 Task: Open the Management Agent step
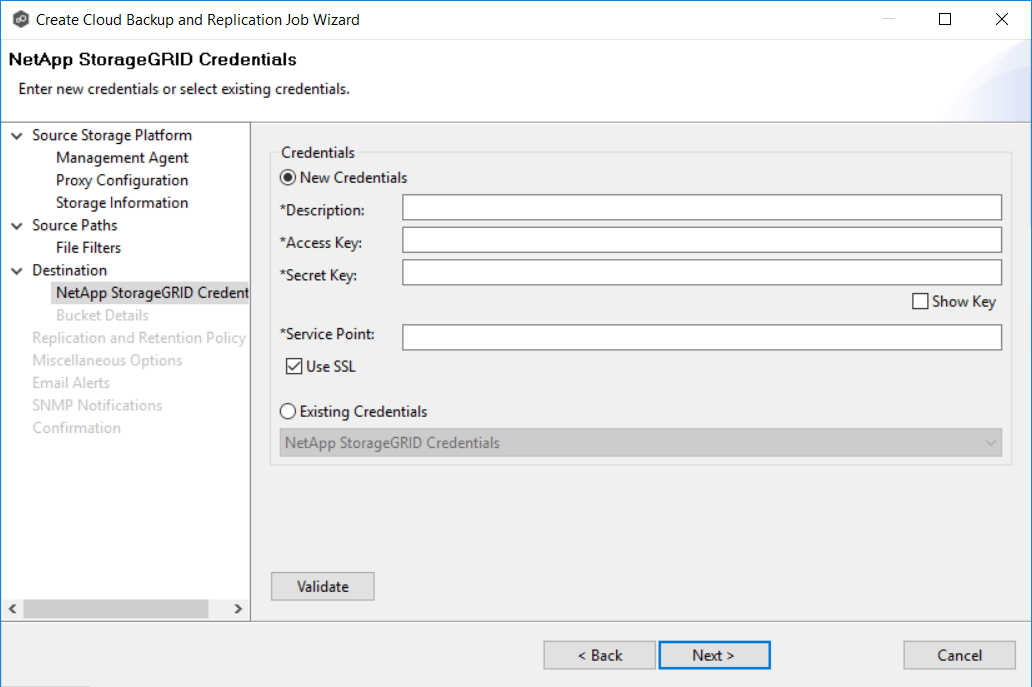(x=122, y=158)
